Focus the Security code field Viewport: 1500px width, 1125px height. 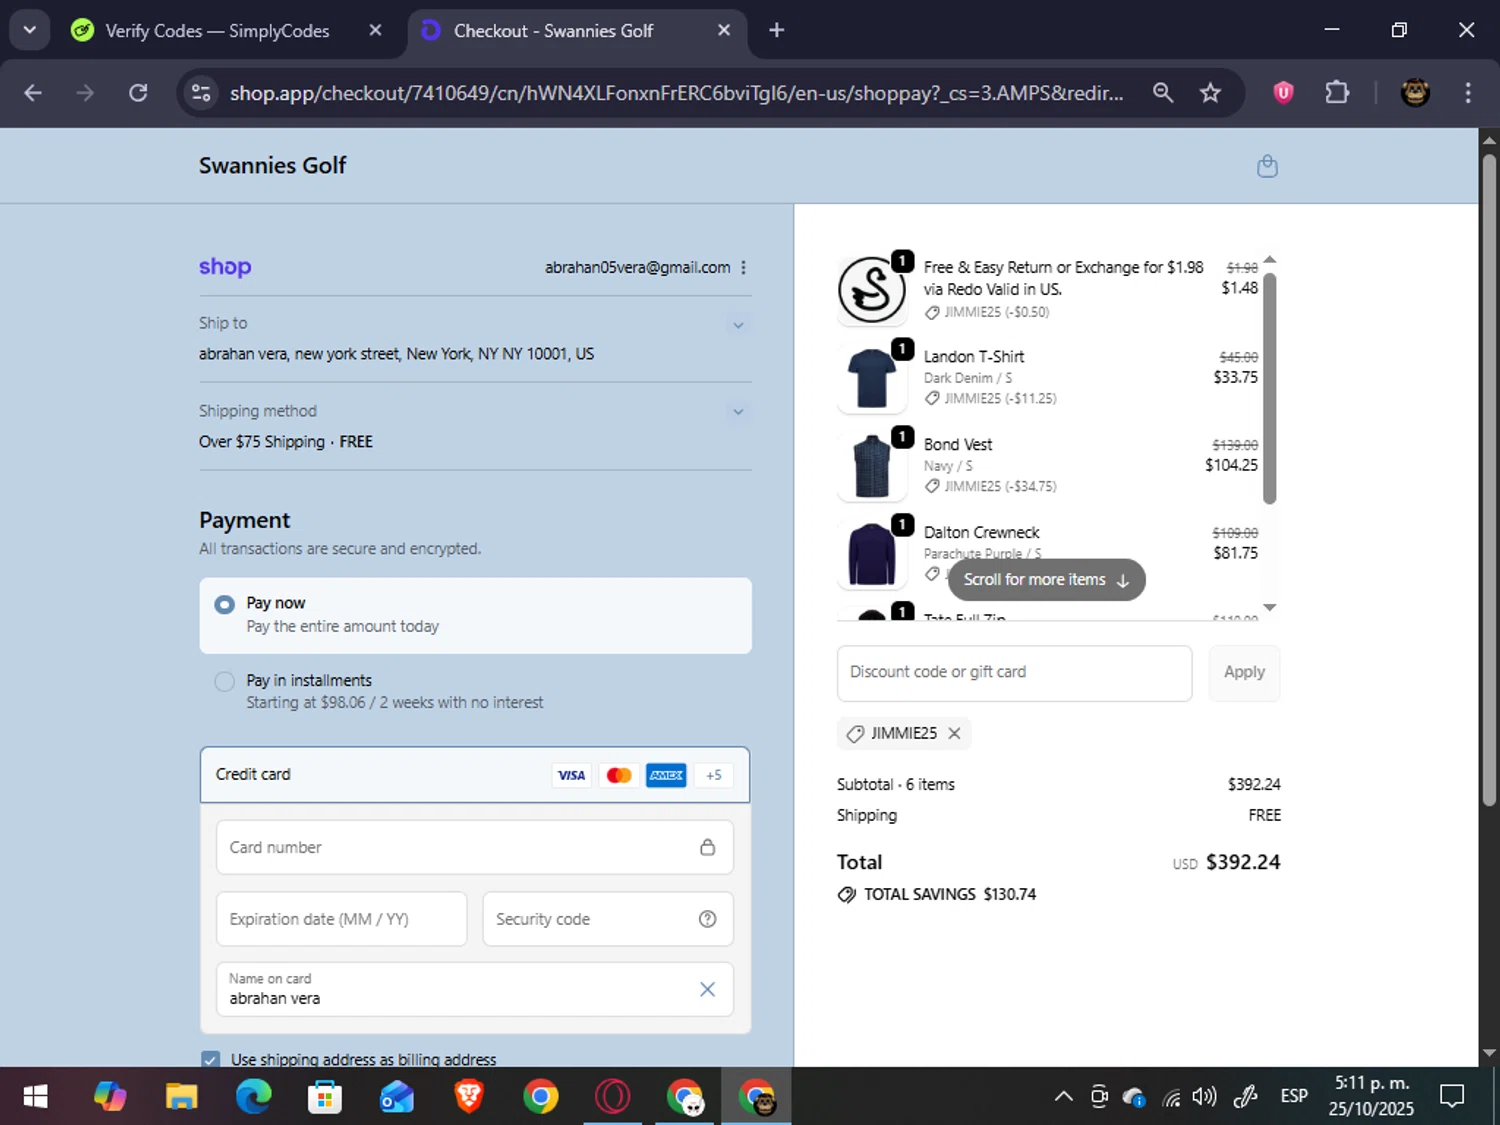point(608,919)
